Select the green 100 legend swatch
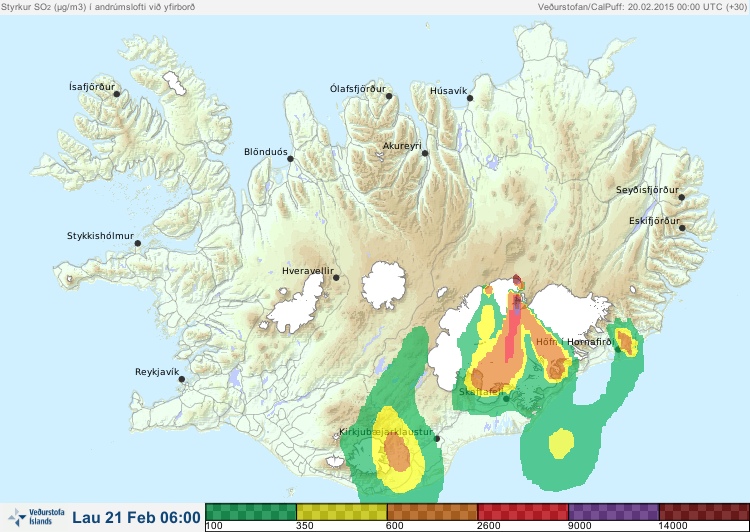Viewport: 750px width, 532px height. click(251, 512)
